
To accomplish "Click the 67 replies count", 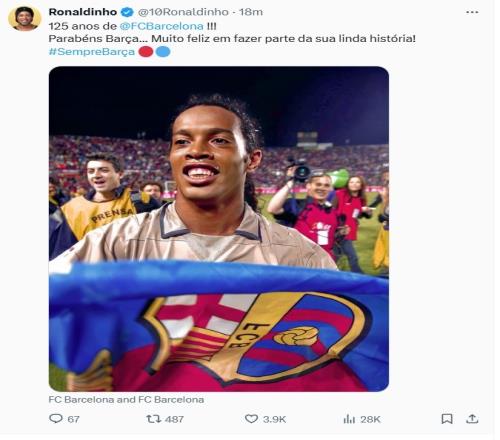I will pyautogui.click(x=73, y=419).
